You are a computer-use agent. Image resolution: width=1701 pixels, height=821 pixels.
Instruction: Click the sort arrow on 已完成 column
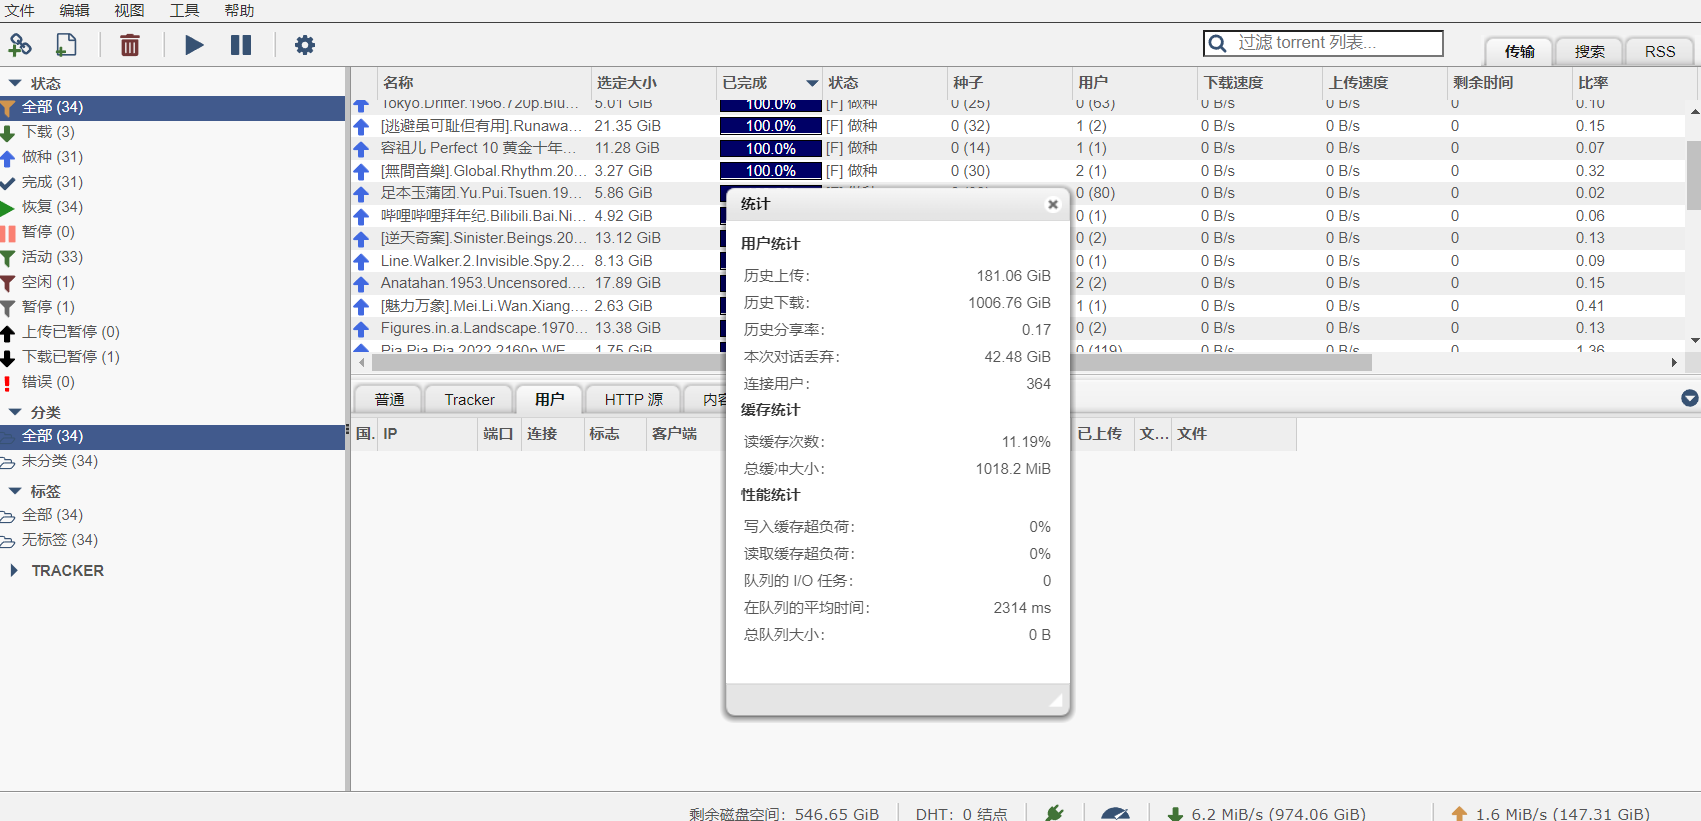pyautogui.click(x=812, y=83)
